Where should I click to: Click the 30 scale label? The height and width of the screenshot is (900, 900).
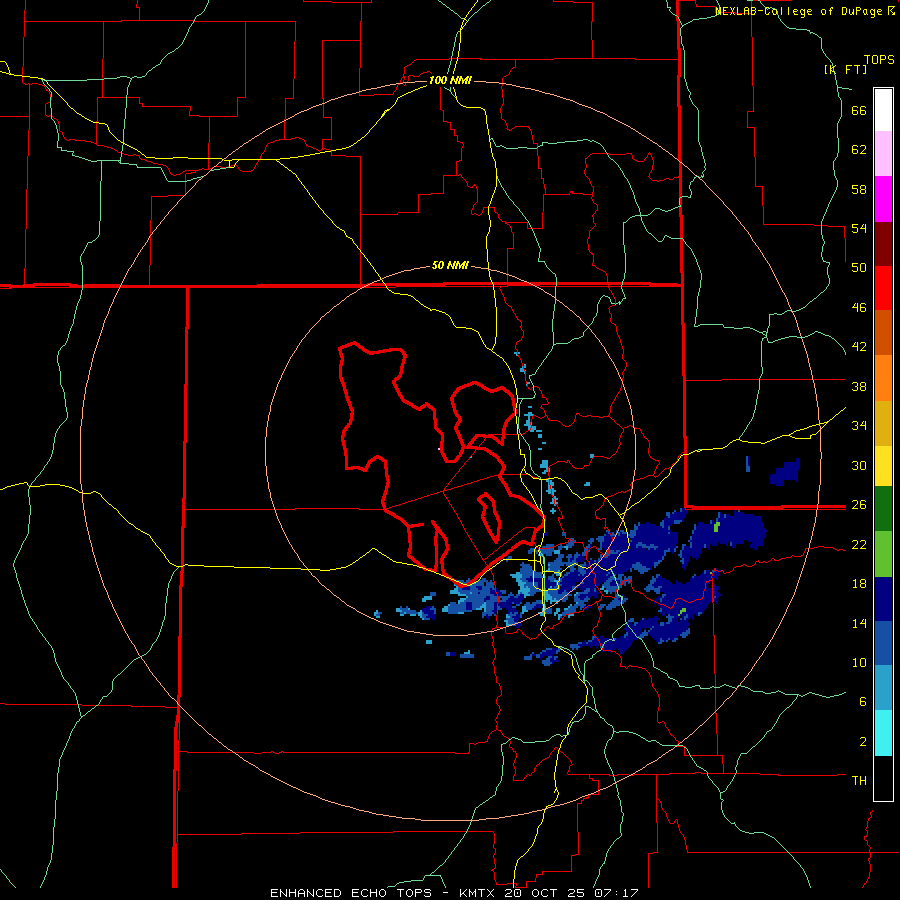pos(859,465)
